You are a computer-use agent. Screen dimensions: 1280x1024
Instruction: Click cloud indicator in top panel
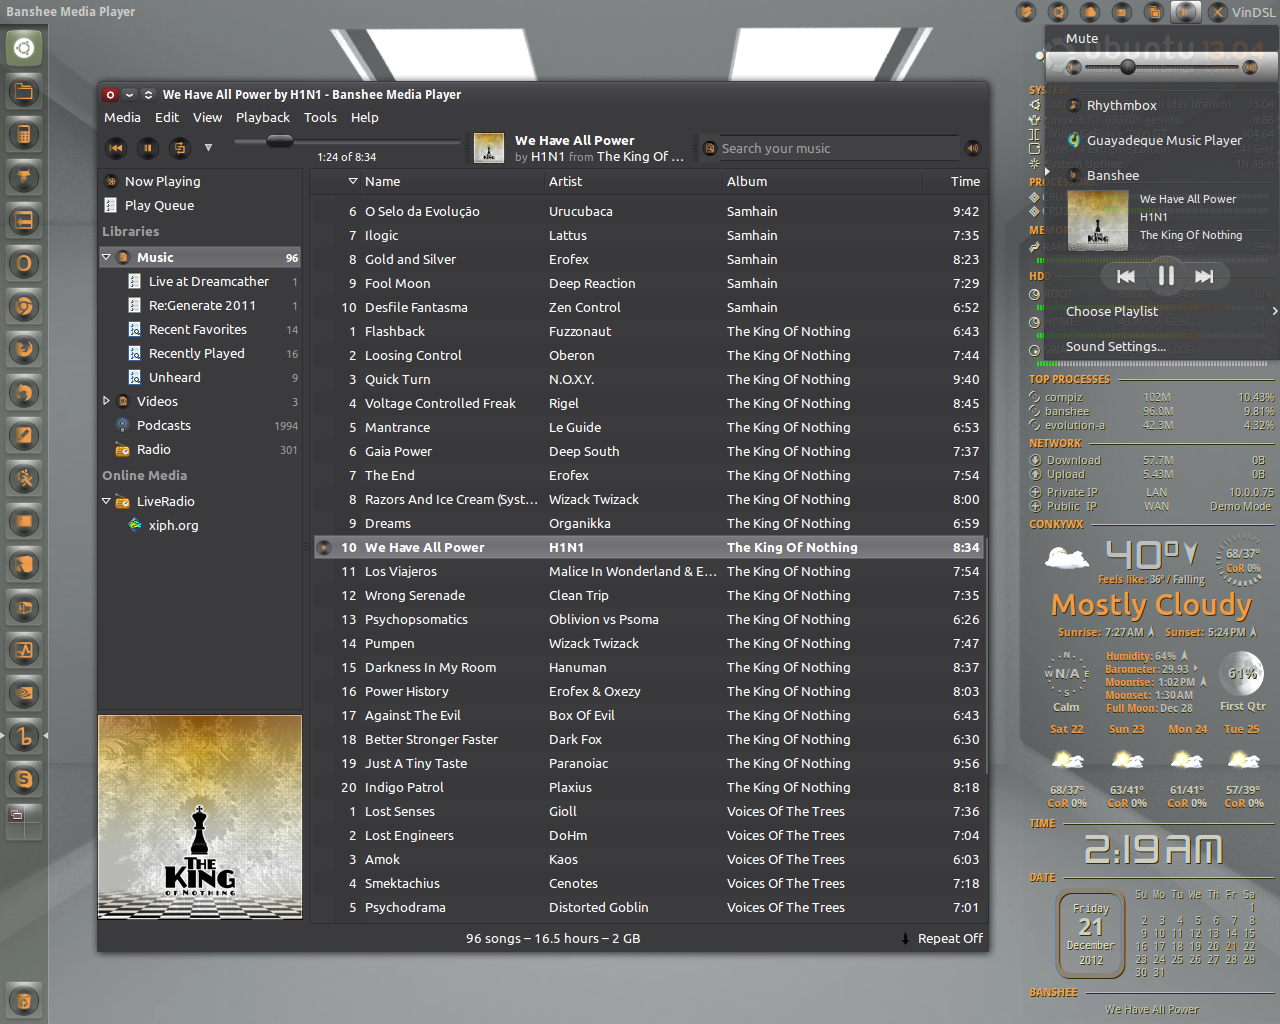tap(1090, 12)
